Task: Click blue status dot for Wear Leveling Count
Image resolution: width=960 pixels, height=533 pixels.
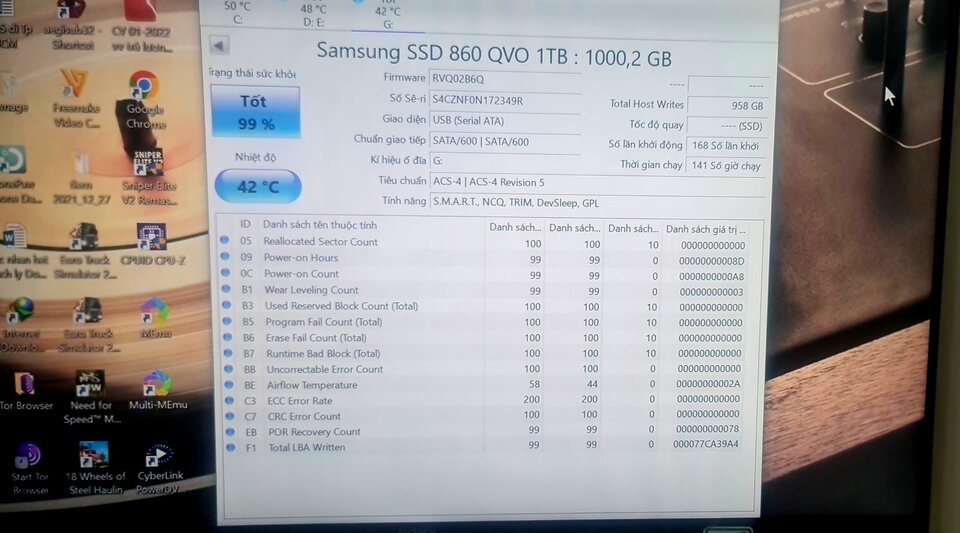Action: 227,289
